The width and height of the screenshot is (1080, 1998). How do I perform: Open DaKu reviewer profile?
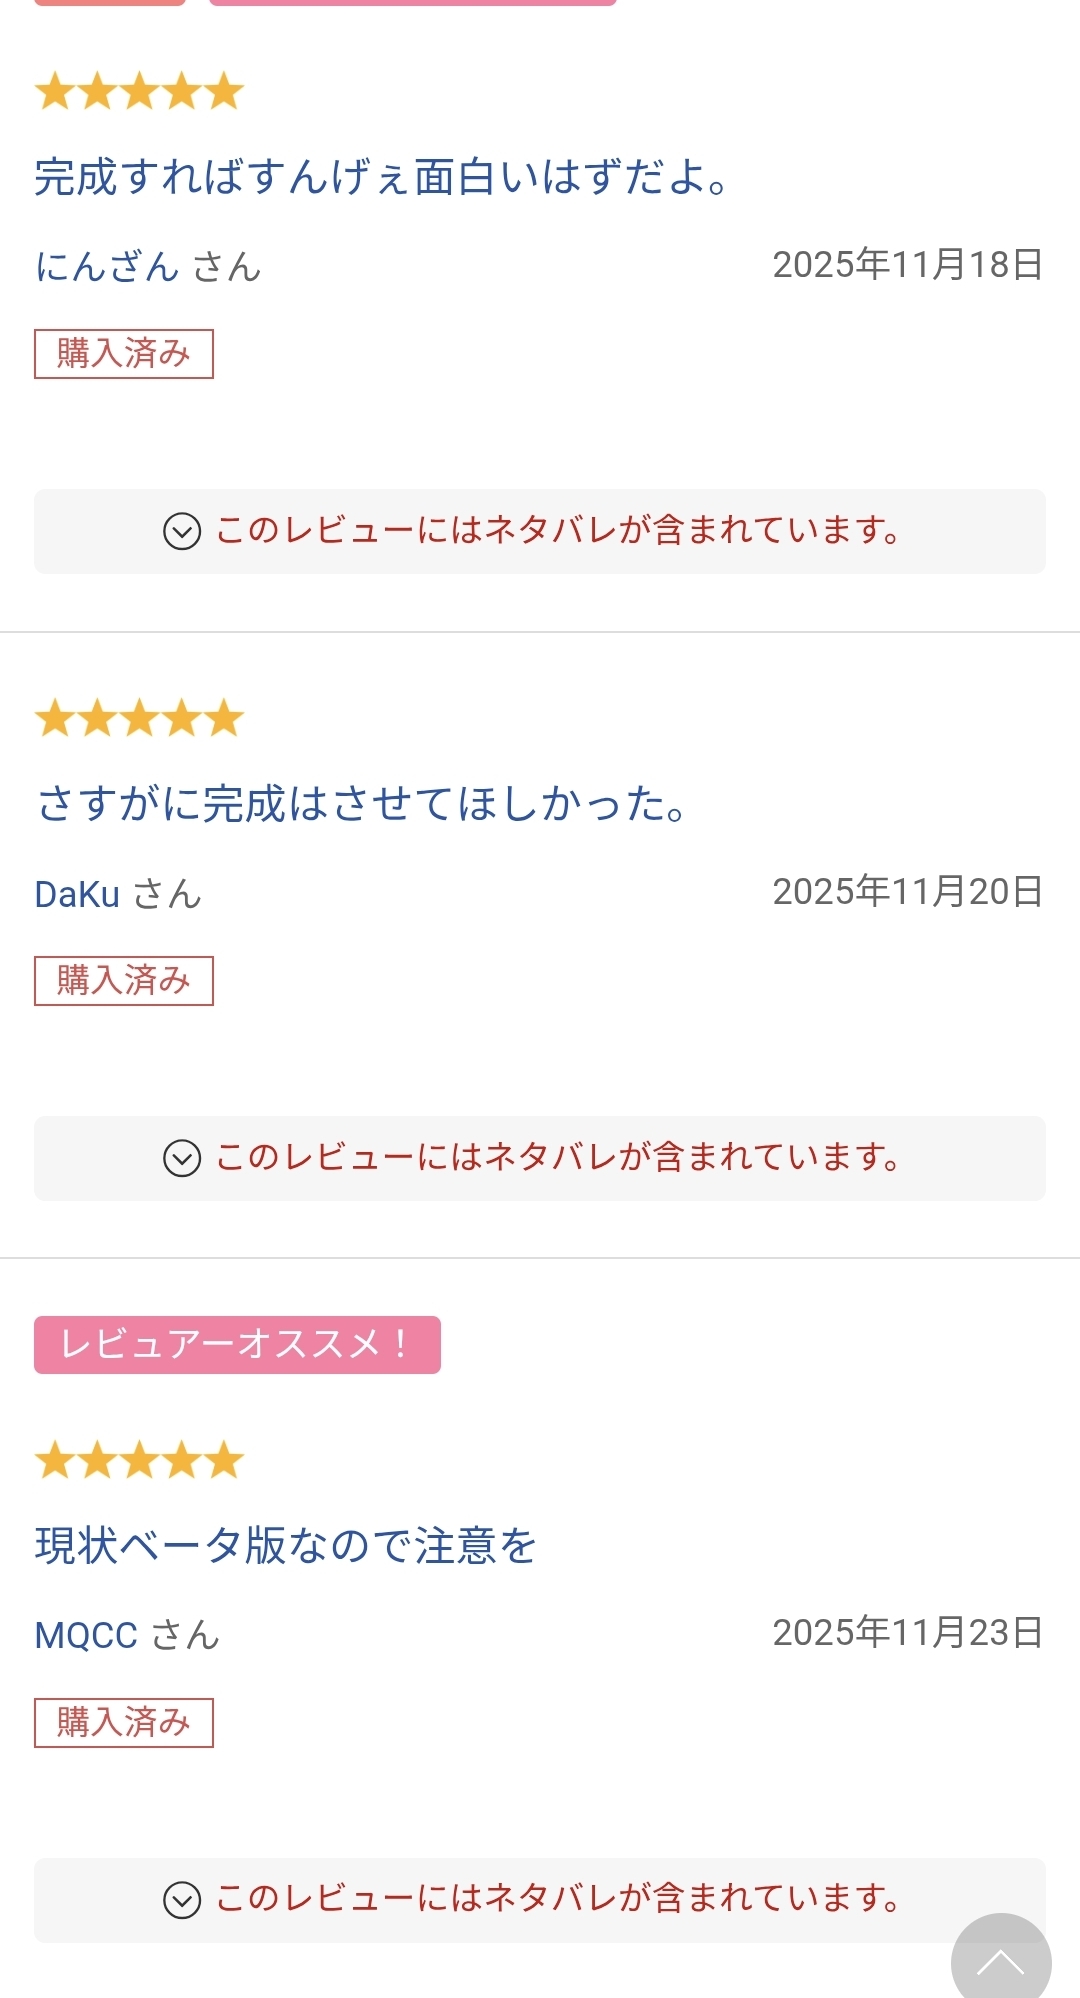coord(78,894)
